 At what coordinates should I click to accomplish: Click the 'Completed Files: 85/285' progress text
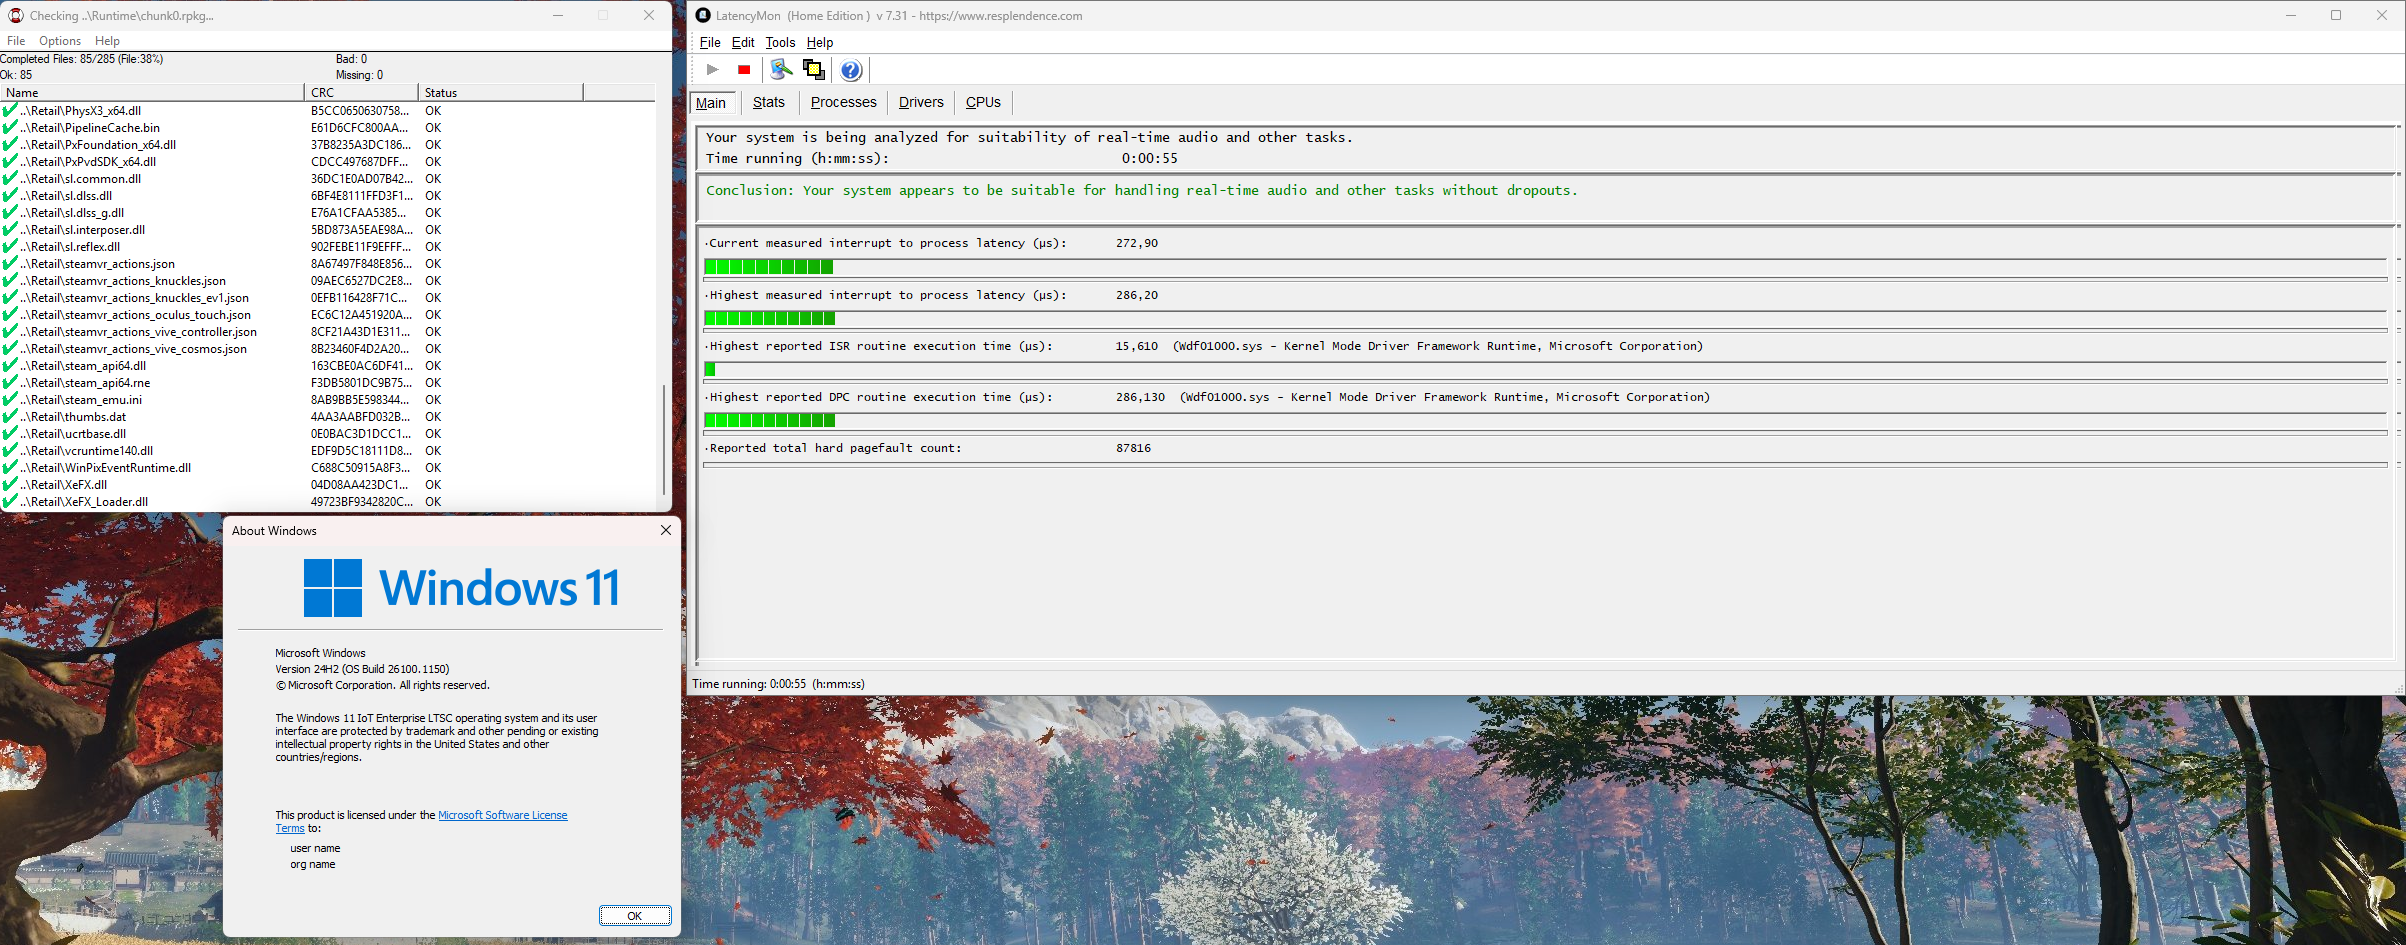point(82,59)
